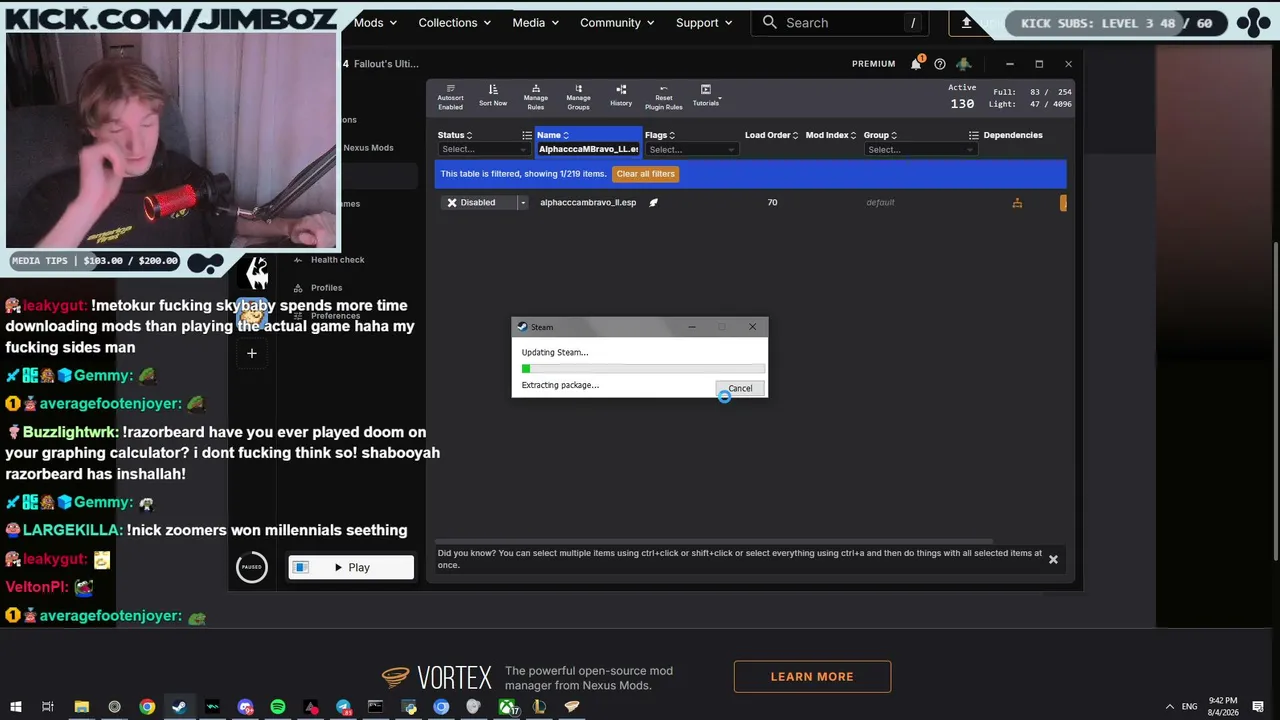Toggle Autosort Enabled in Vortex toolbar
Image resolution: width=1280 pixels, height=720 pixels.
click(450, 96)
